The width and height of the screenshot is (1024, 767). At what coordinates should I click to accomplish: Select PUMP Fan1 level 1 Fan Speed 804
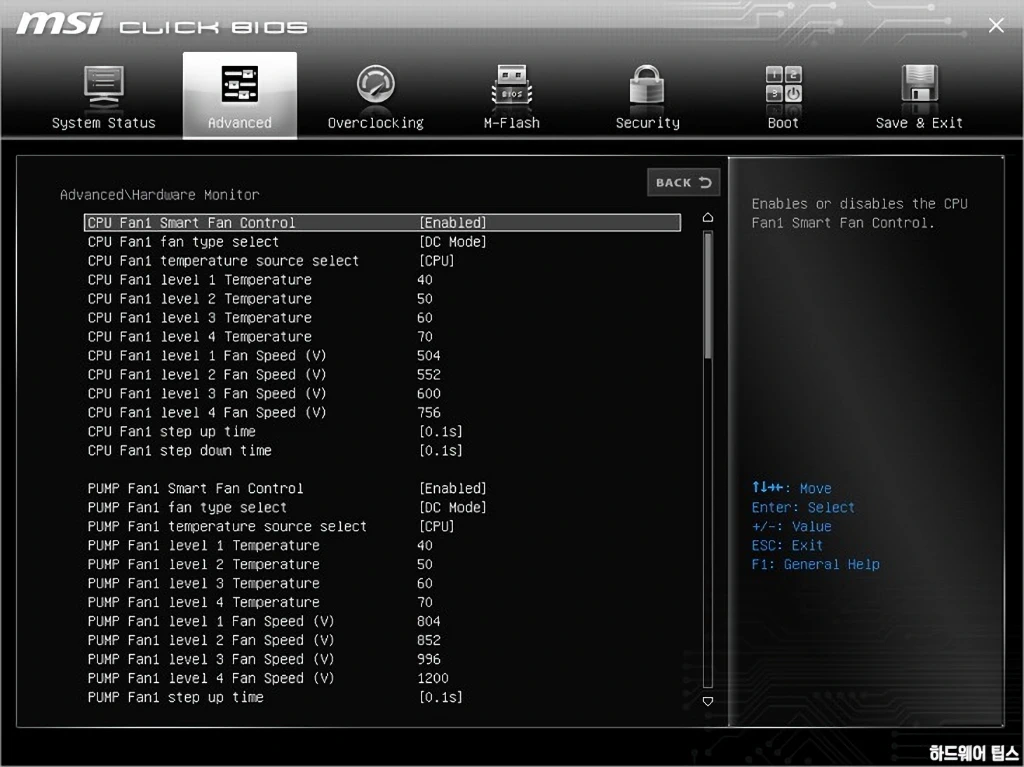(x=428, y=621)
